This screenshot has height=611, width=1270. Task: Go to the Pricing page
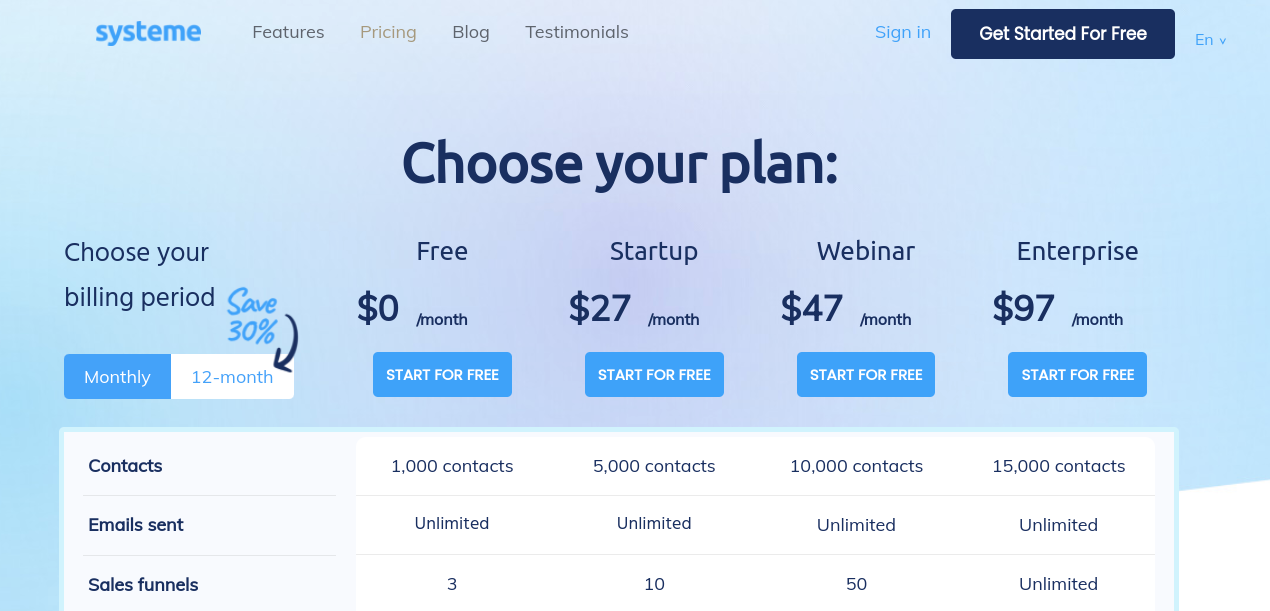[388, 32]
